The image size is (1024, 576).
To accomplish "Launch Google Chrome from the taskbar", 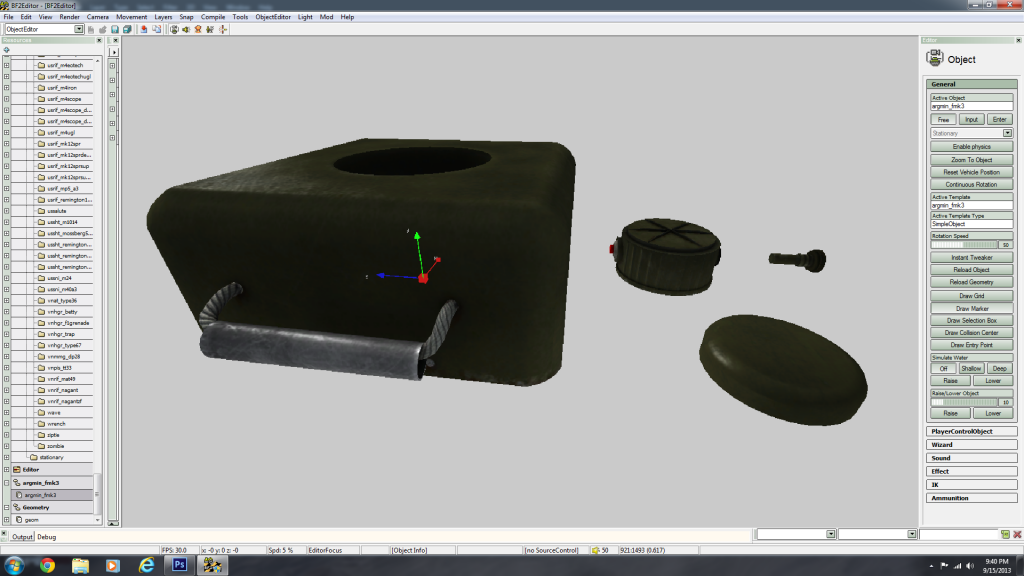I will 47,566.
